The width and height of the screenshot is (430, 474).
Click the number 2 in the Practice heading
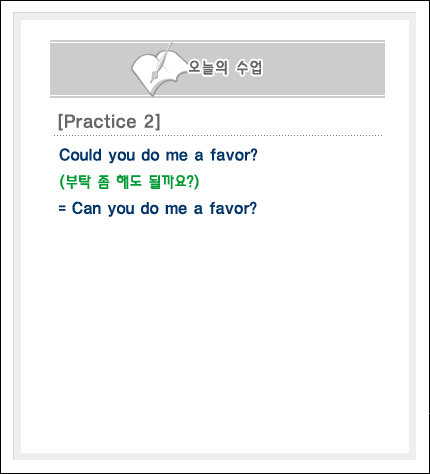pos(149,122)
